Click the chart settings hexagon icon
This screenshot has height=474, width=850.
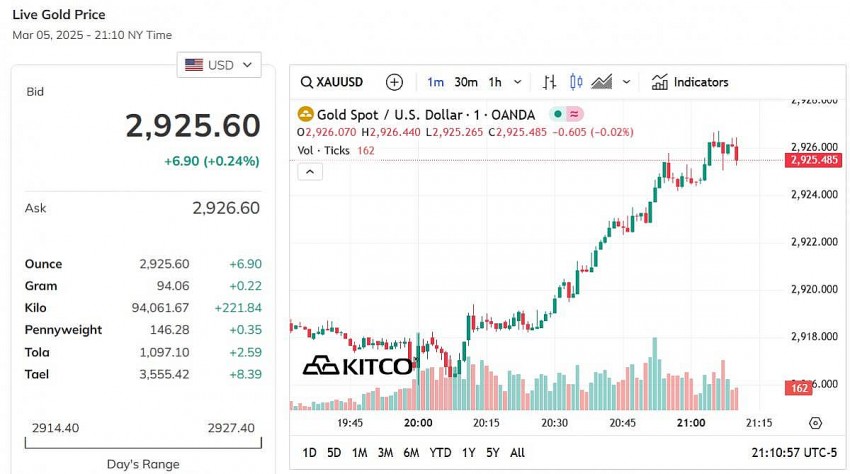click(x=815, y=423)
